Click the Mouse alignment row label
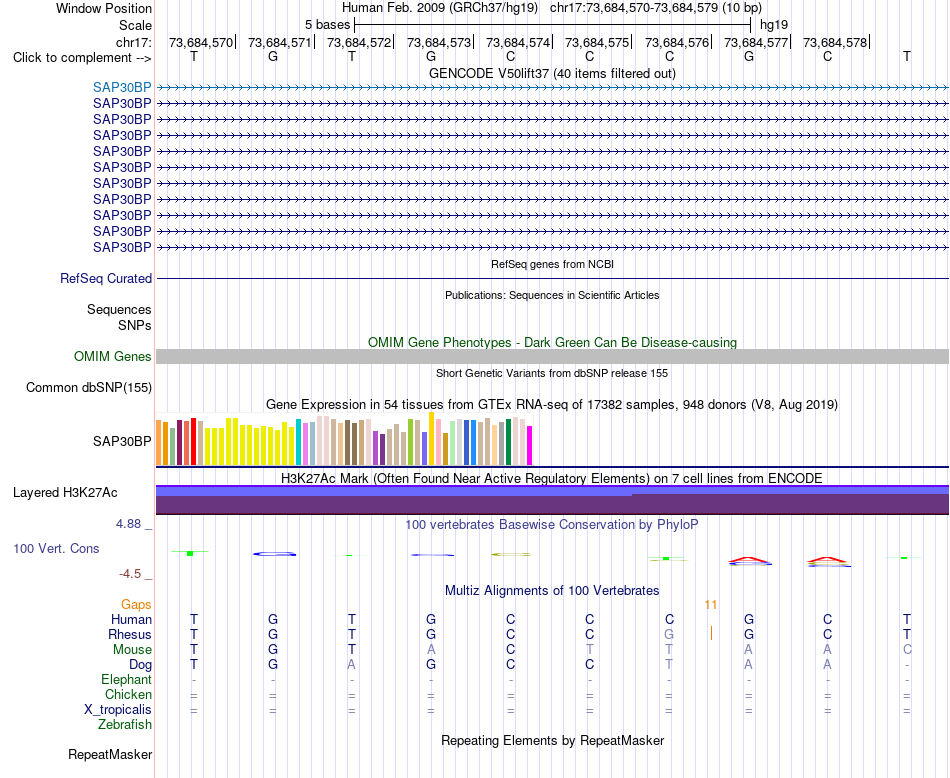This screenshot has height=778, width=950. coord(132,650)
